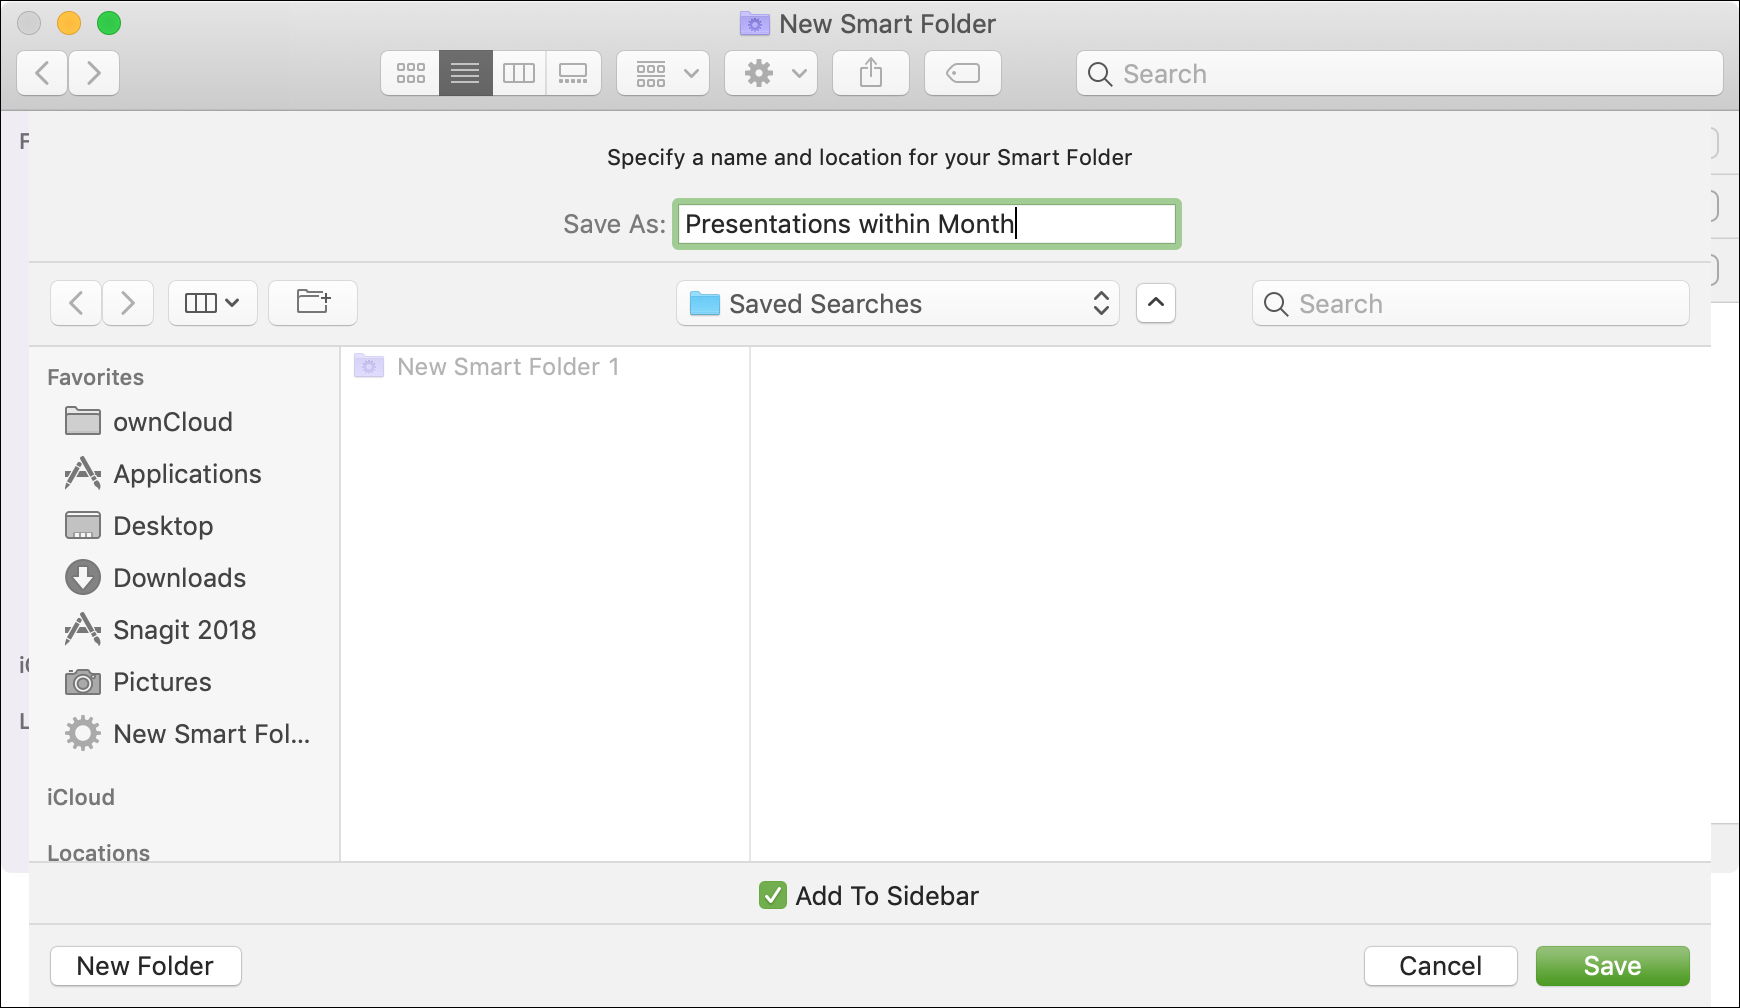Click the Desktop sidebar icon

tap(83, 525)
